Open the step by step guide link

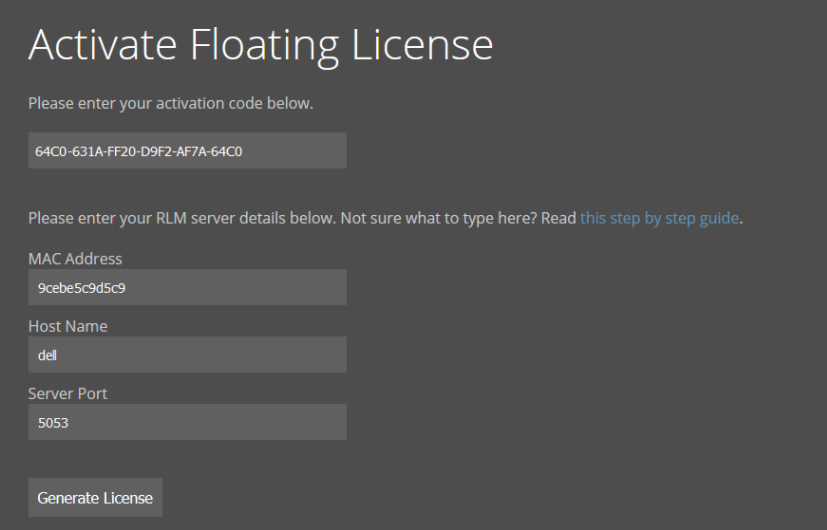[659, 218]
